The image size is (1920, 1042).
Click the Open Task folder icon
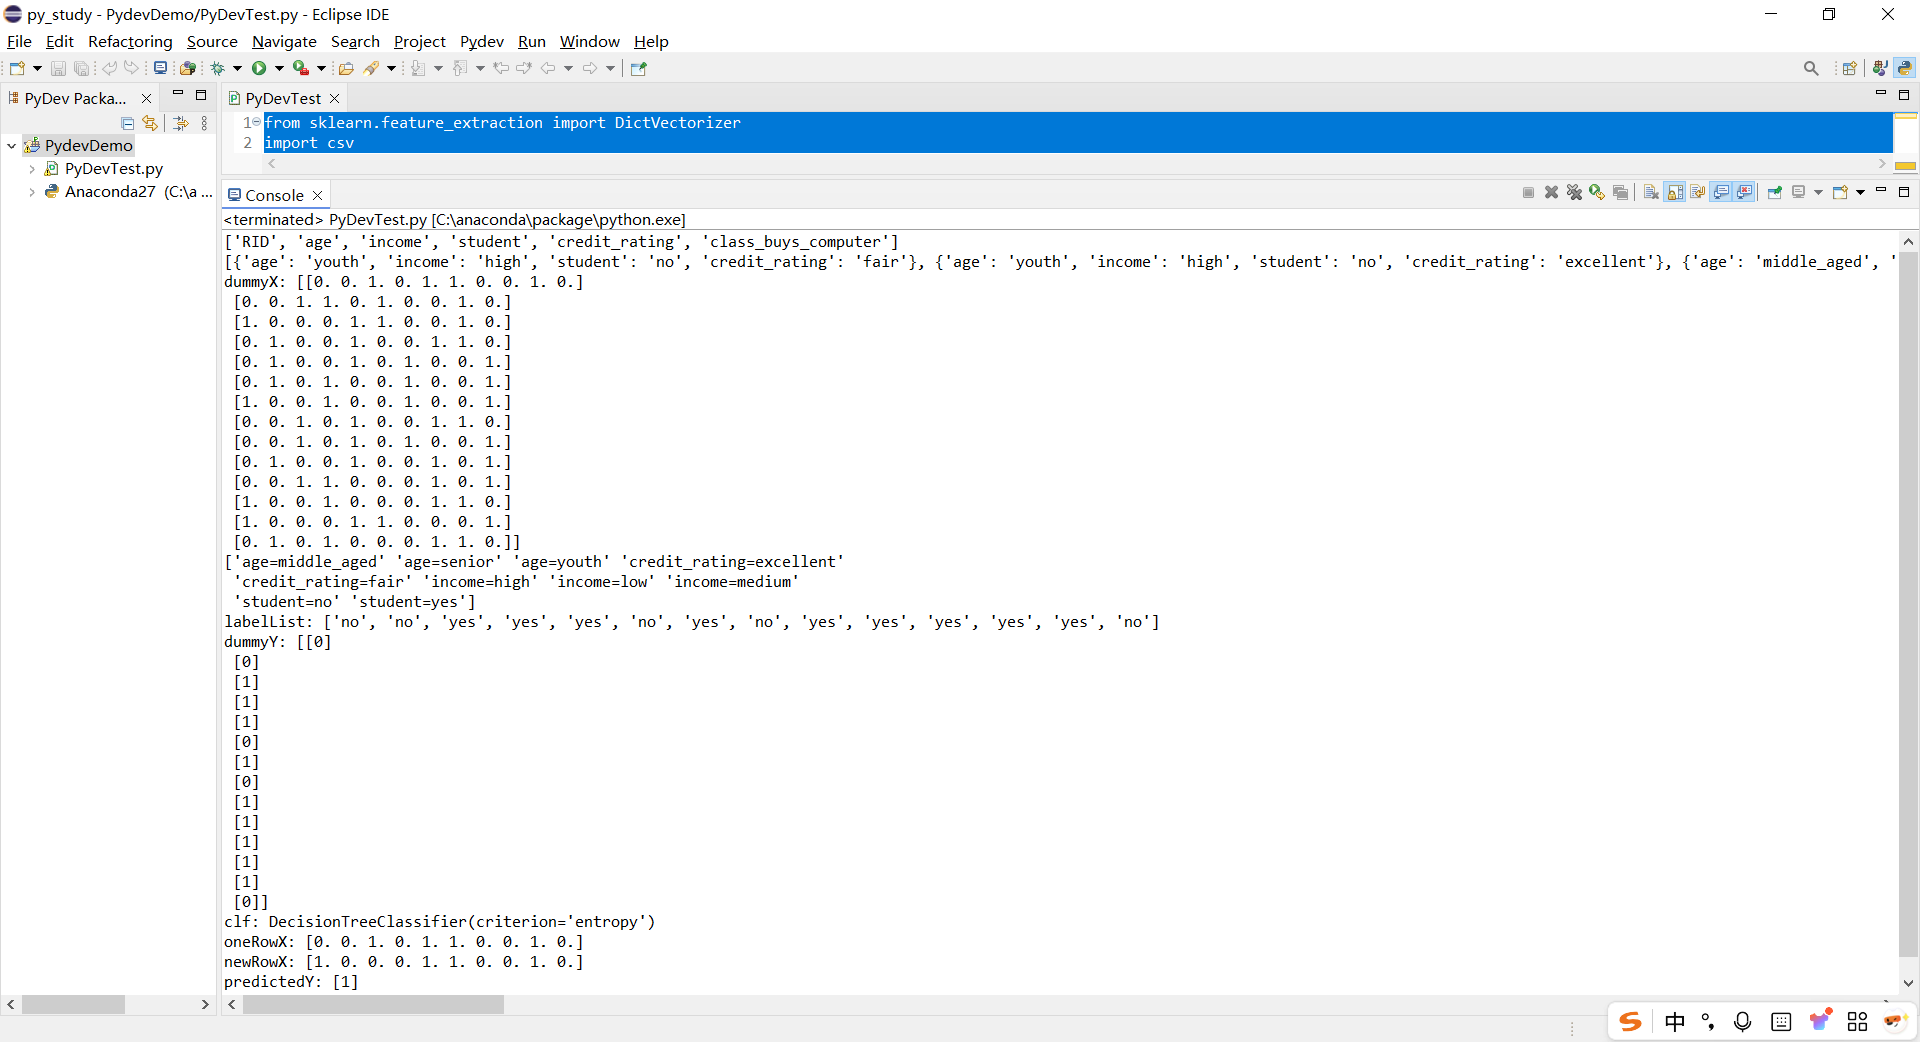[x=346, y=68]
